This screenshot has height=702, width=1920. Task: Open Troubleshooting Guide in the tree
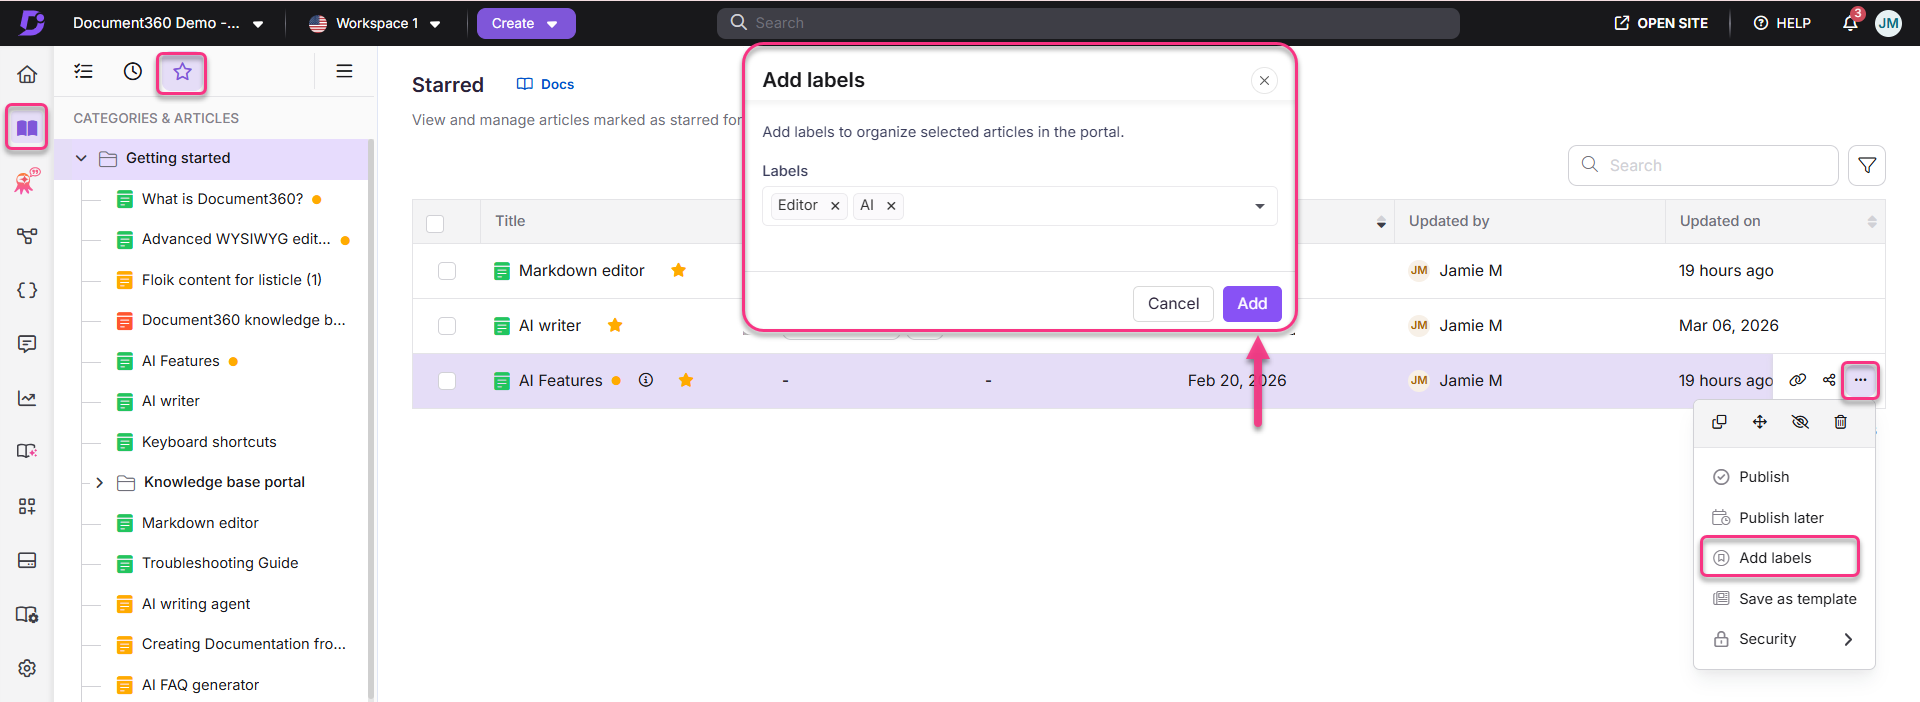tap(220, 563)
